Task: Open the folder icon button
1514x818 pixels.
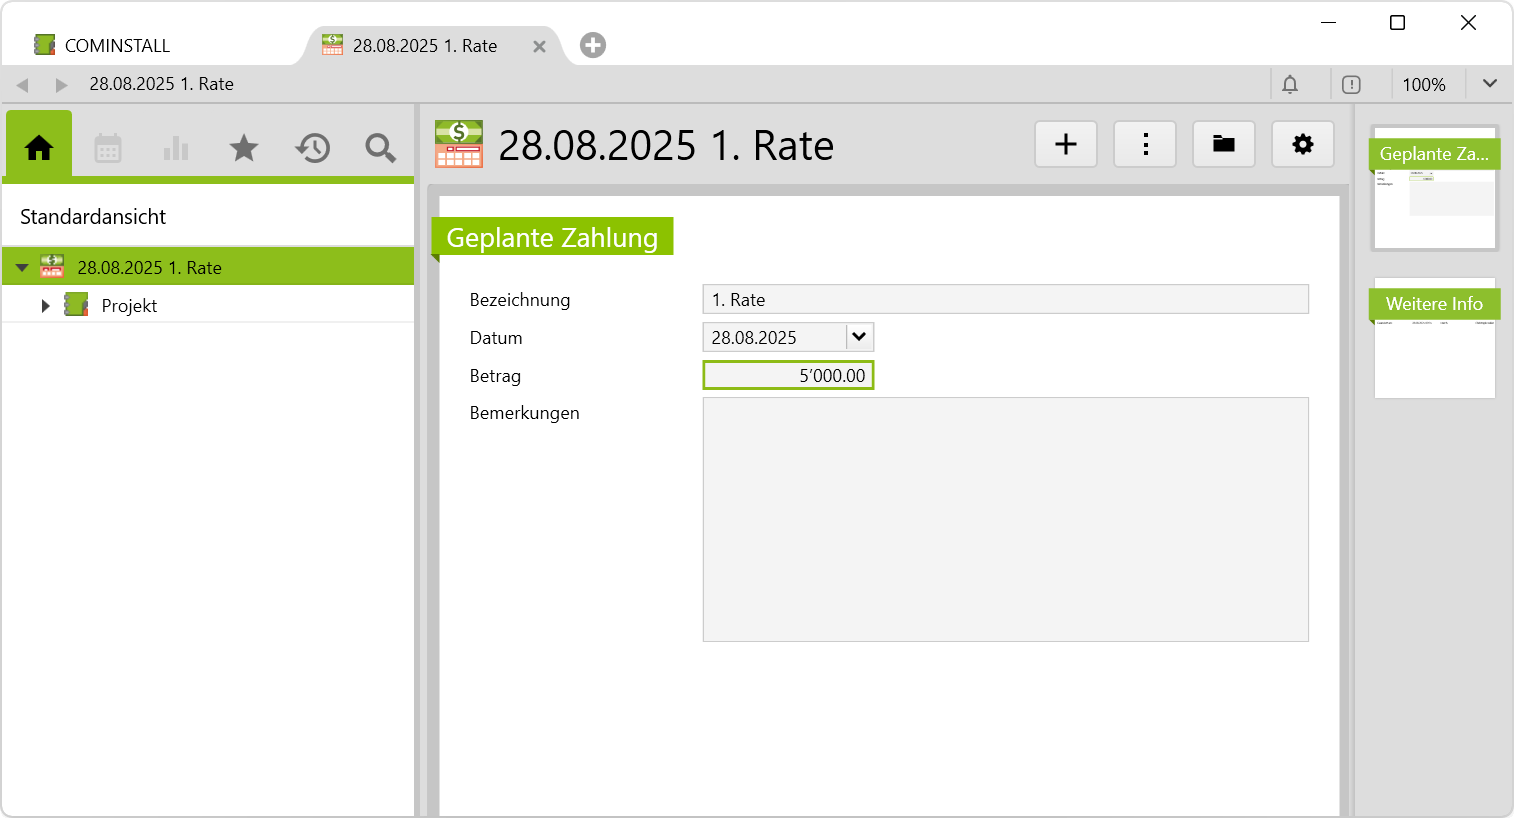Action: 1224,144
